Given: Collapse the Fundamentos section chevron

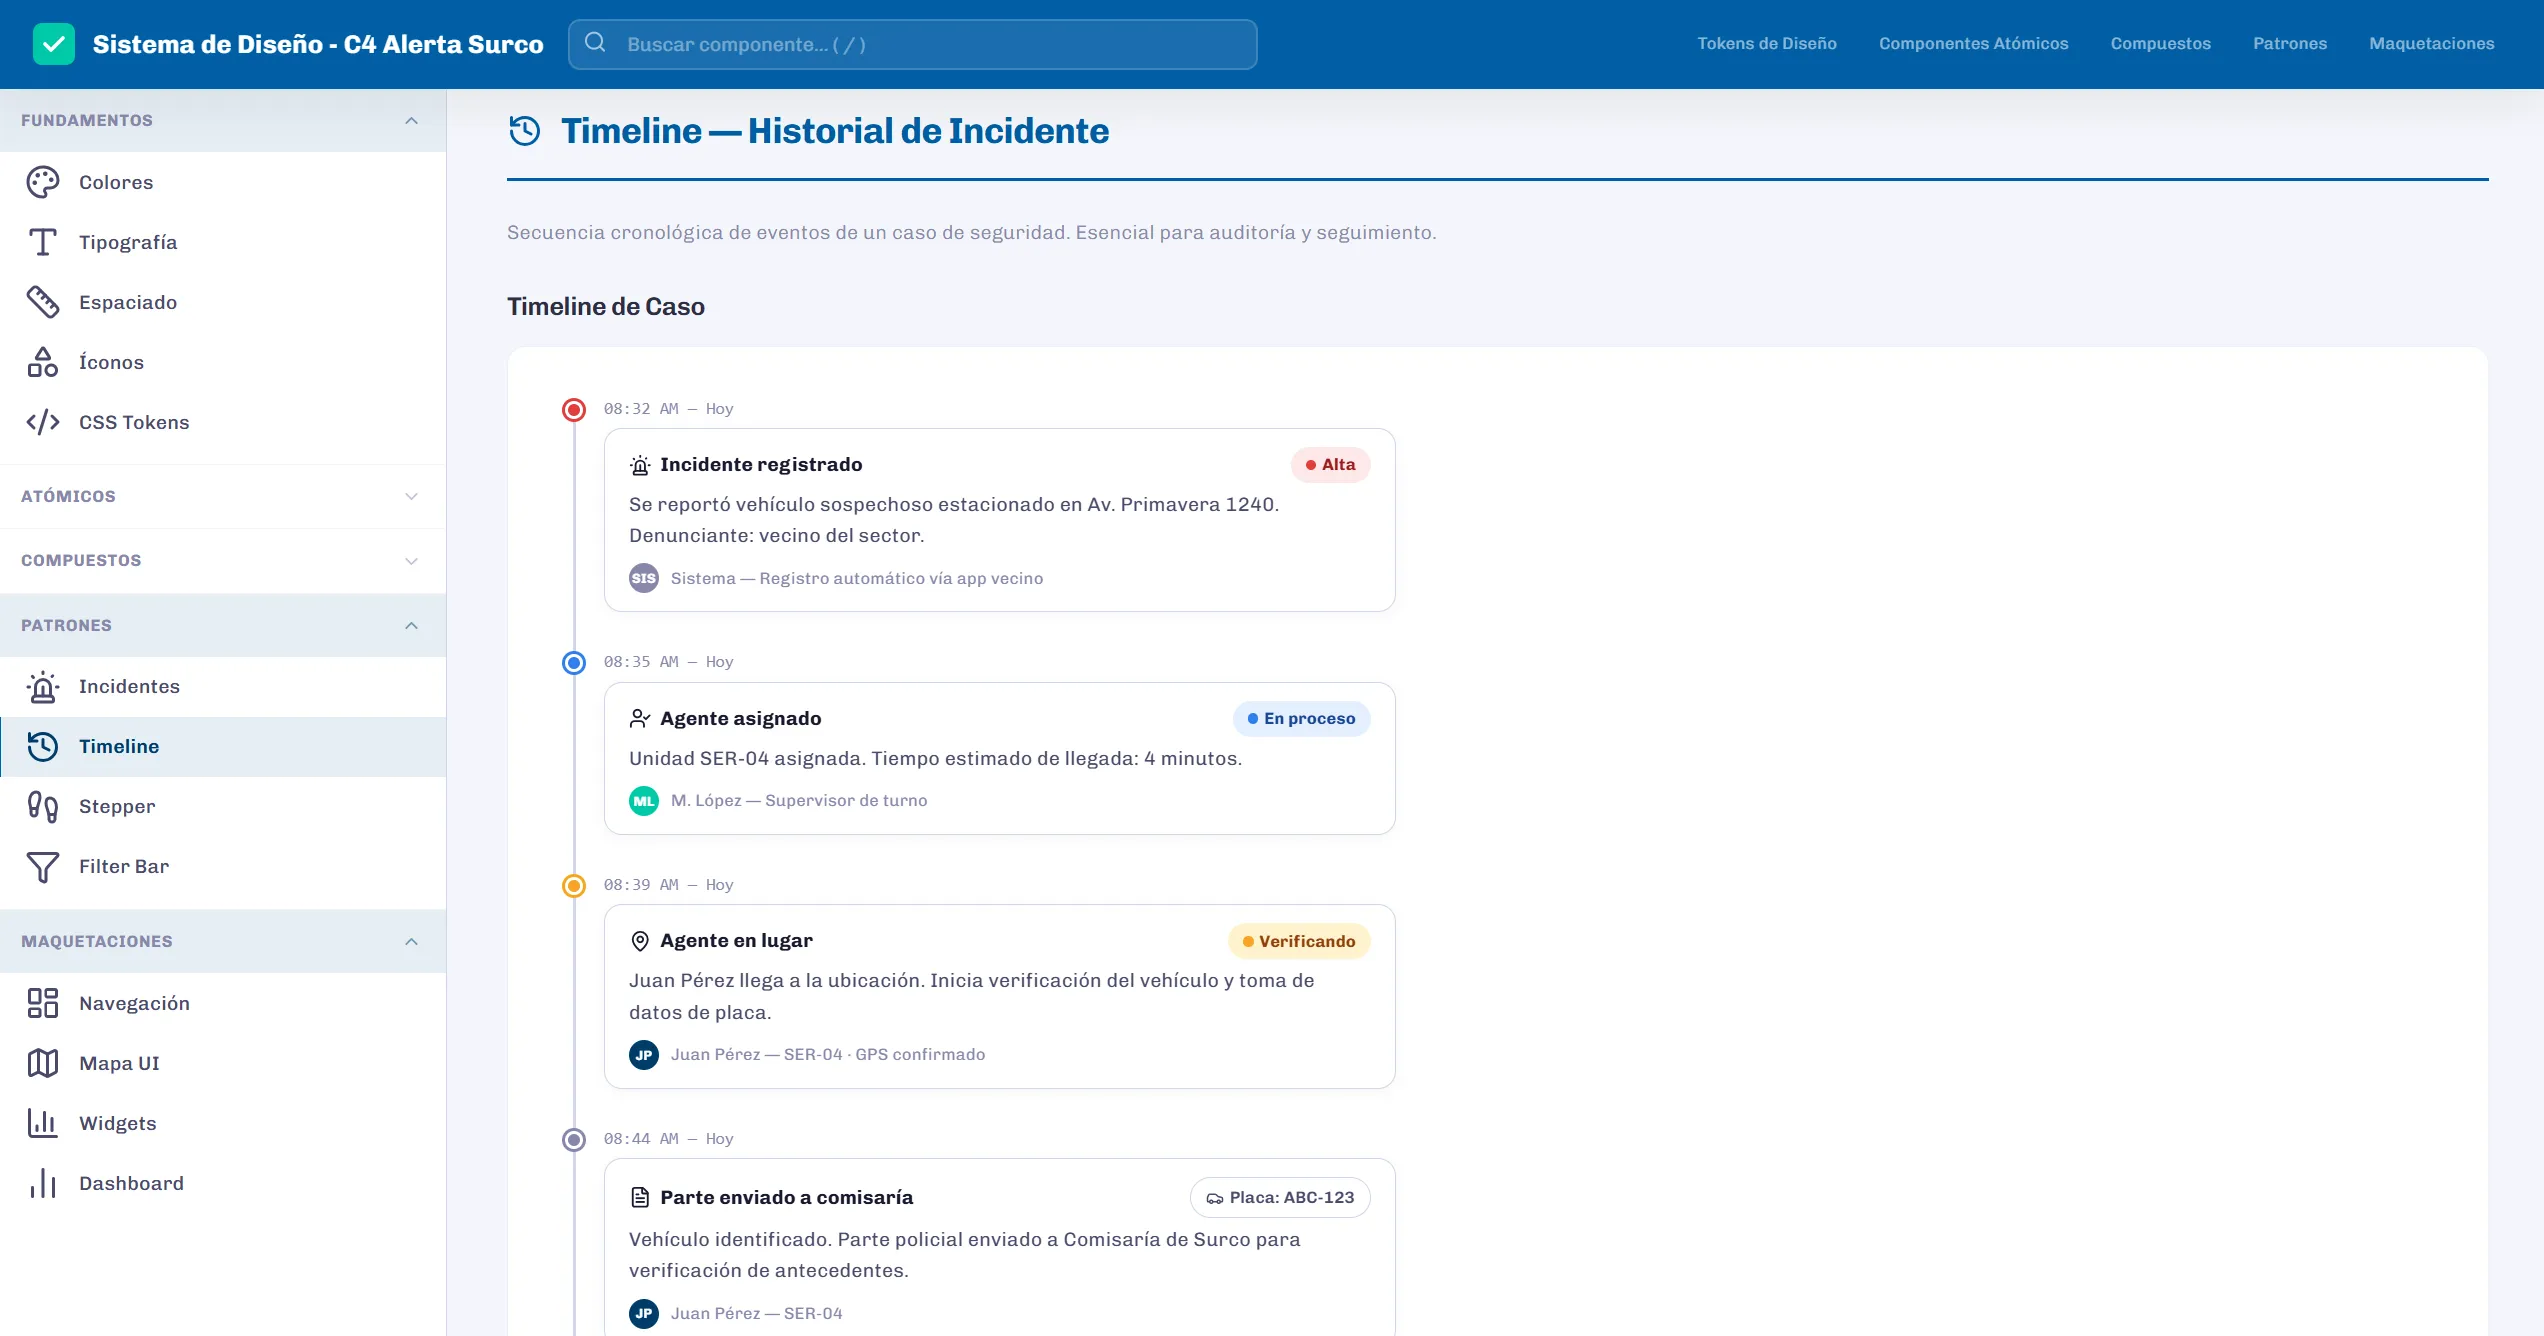Looking at the screenshot, I should coord(411,120).
